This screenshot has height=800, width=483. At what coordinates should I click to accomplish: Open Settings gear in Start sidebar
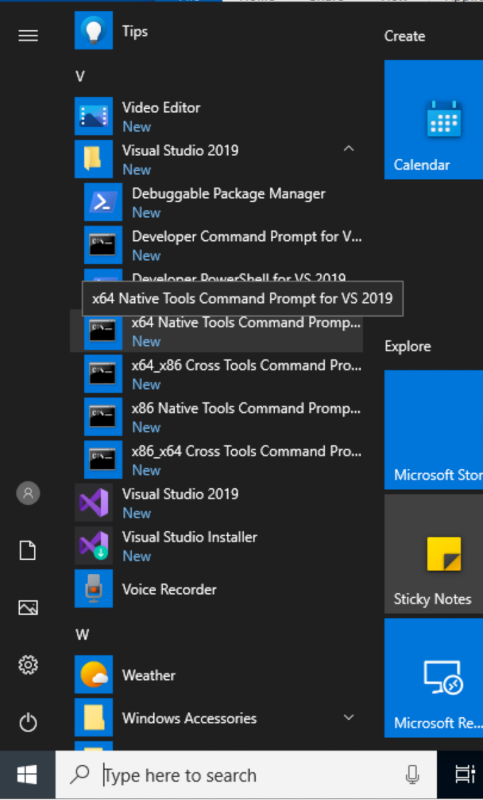click(x=28, y=665)
